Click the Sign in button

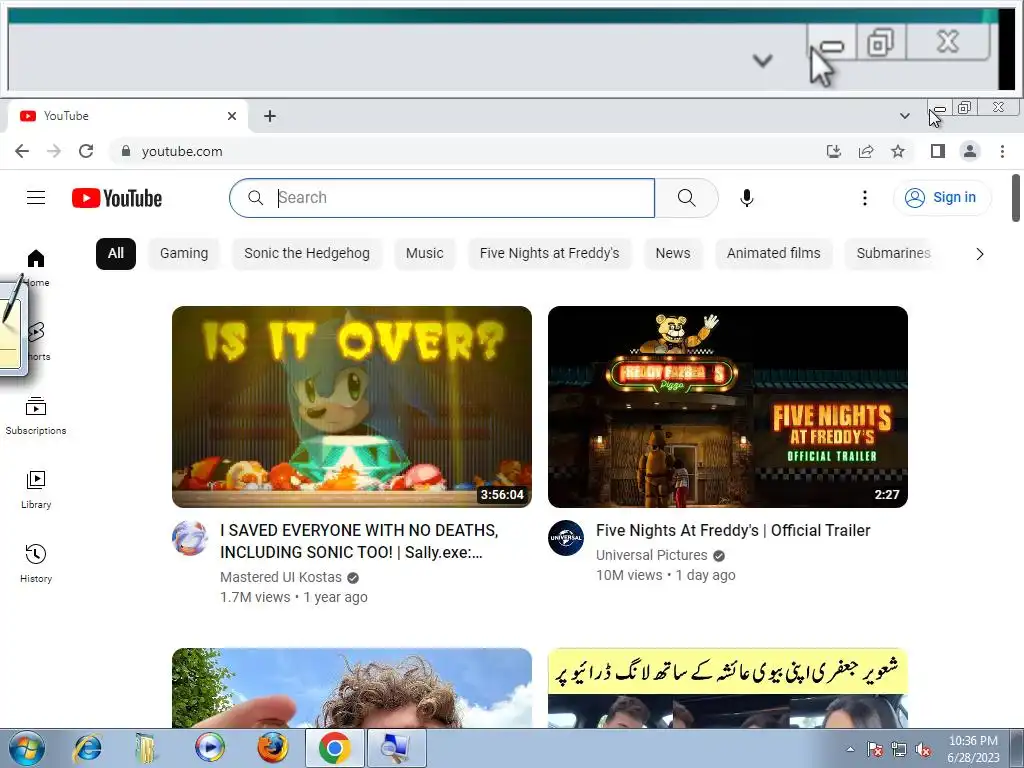(942, 198)
